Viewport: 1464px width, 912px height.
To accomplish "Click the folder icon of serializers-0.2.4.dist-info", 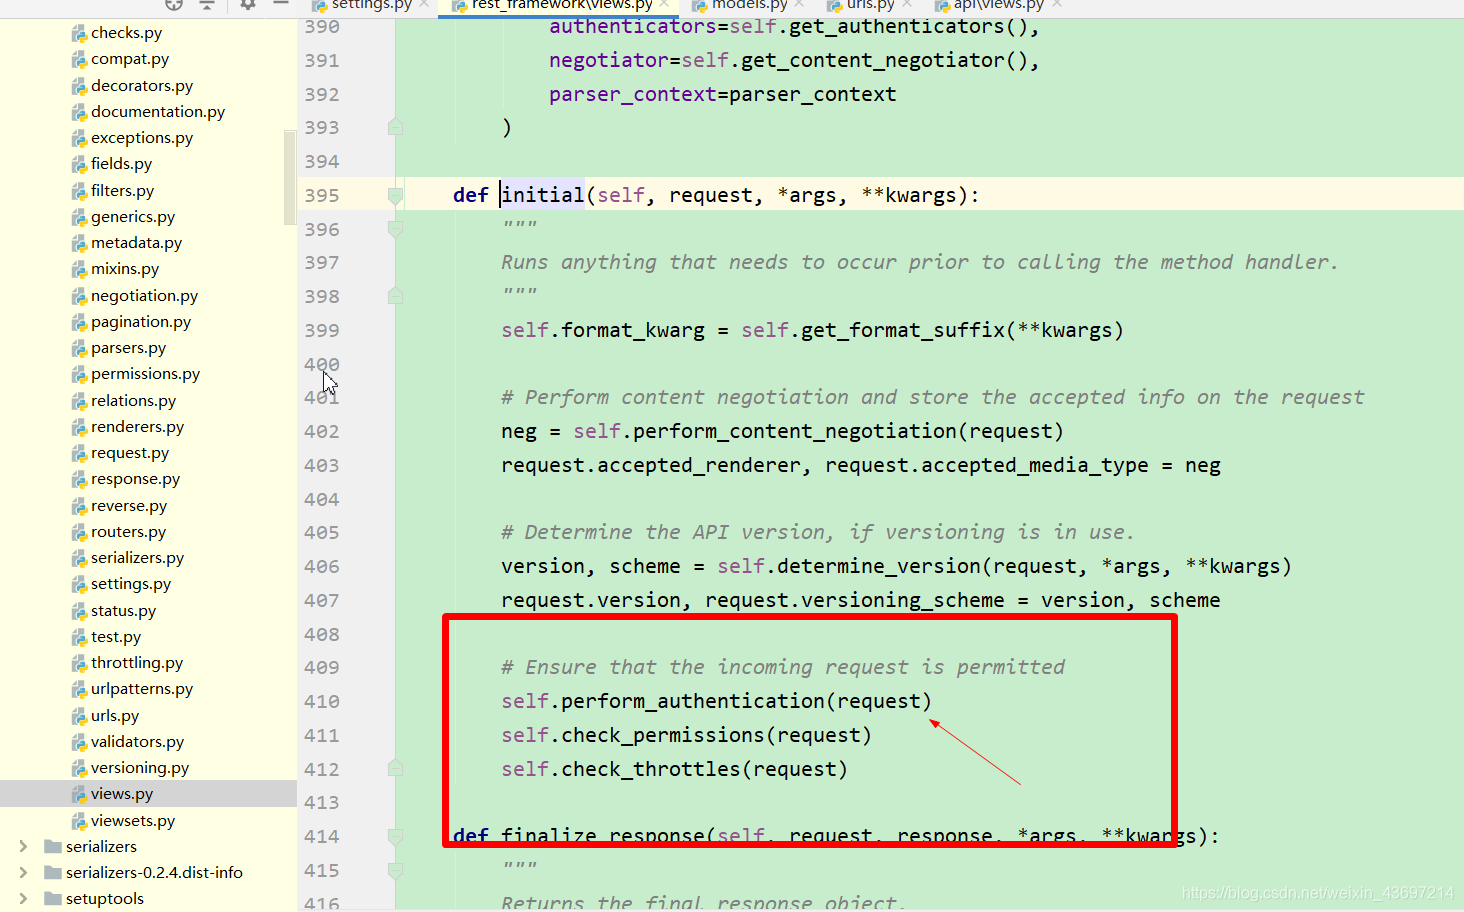I will click(x=53, y=873).
